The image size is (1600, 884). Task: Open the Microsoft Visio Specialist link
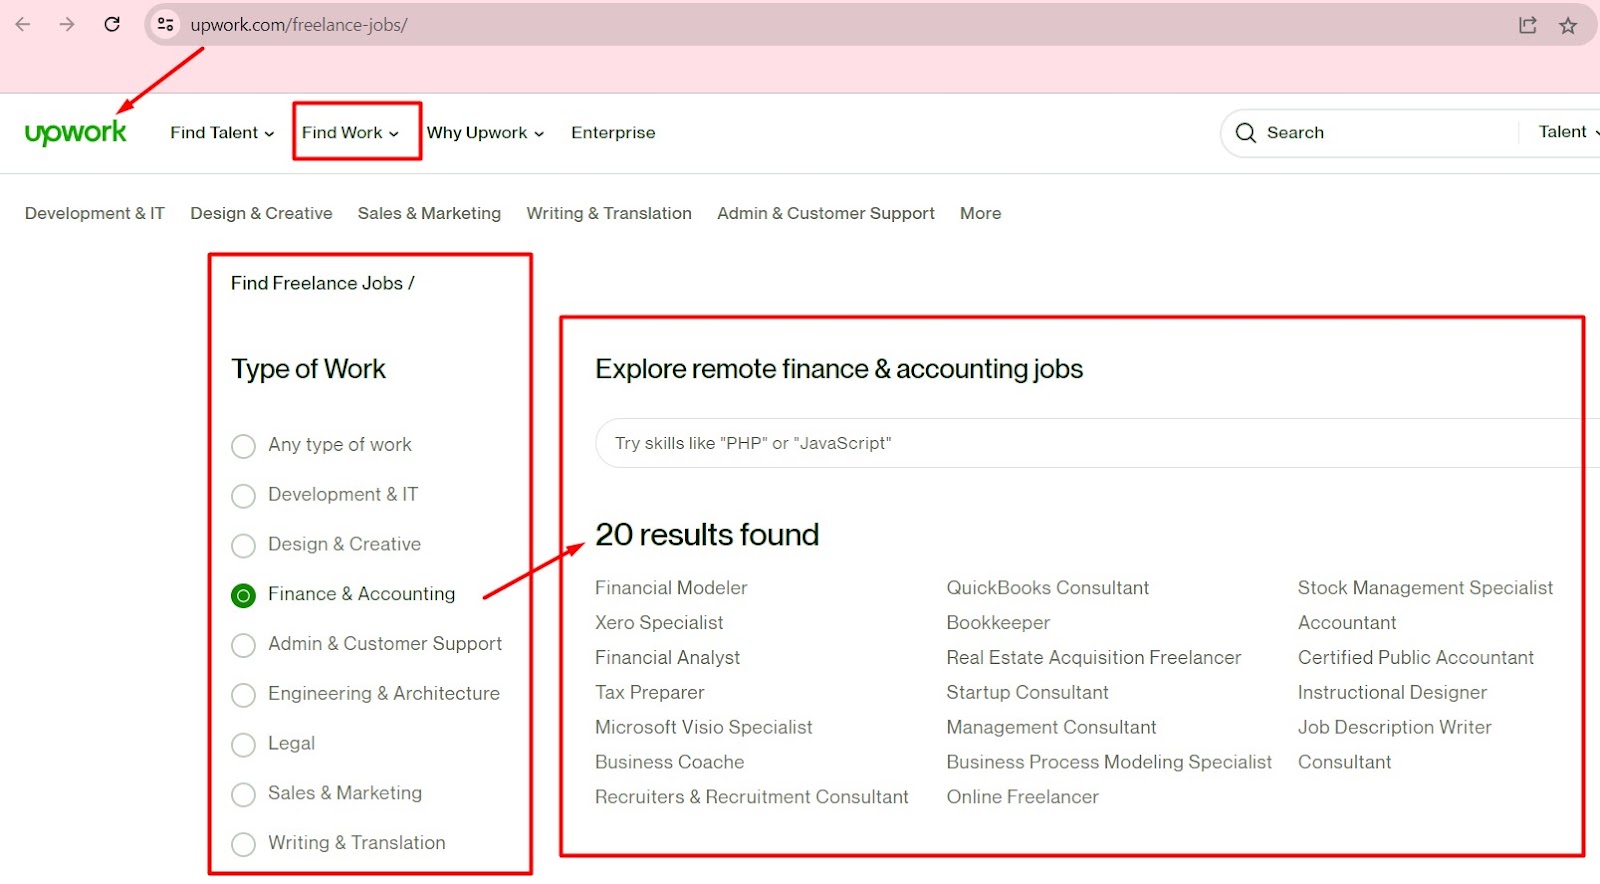pos(703,727)
